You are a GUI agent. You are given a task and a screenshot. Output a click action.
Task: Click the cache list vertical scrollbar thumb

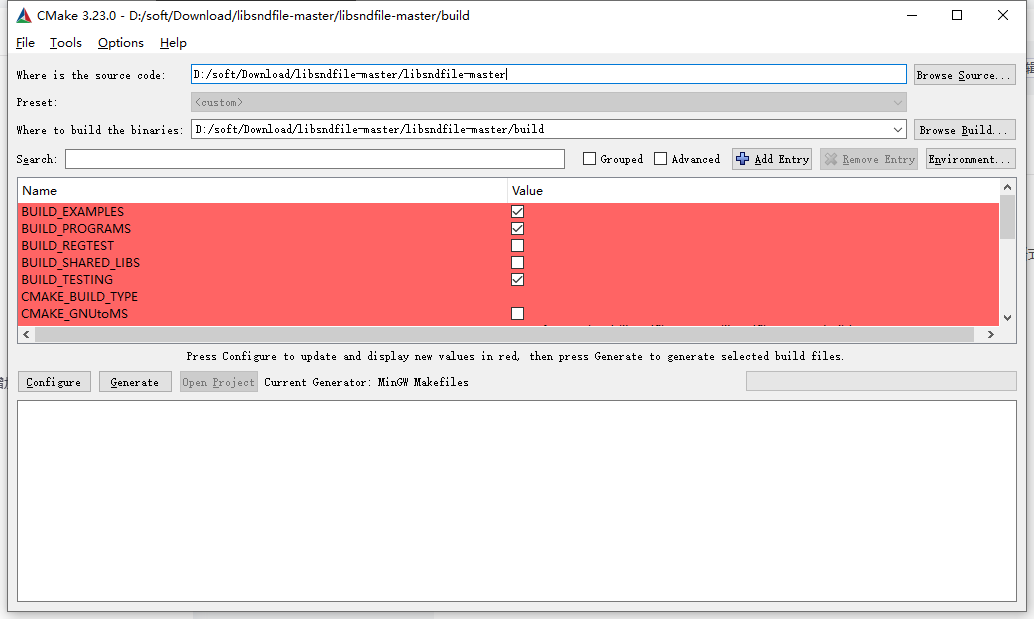click(1008, 218)
